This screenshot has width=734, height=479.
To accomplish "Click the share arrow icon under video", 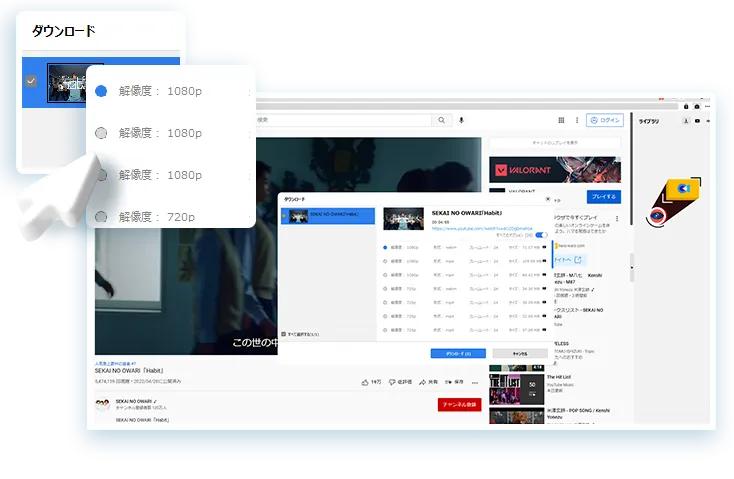I will click(422, 383).
